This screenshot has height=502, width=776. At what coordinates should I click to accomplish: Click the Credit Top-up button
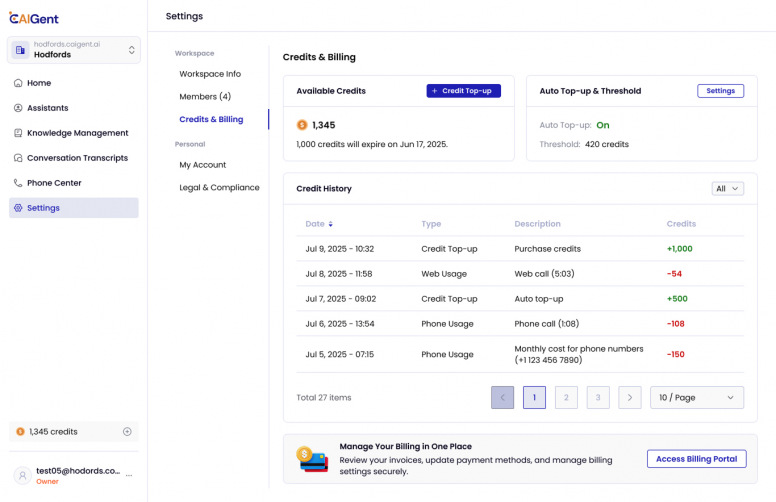click(463, 91)
